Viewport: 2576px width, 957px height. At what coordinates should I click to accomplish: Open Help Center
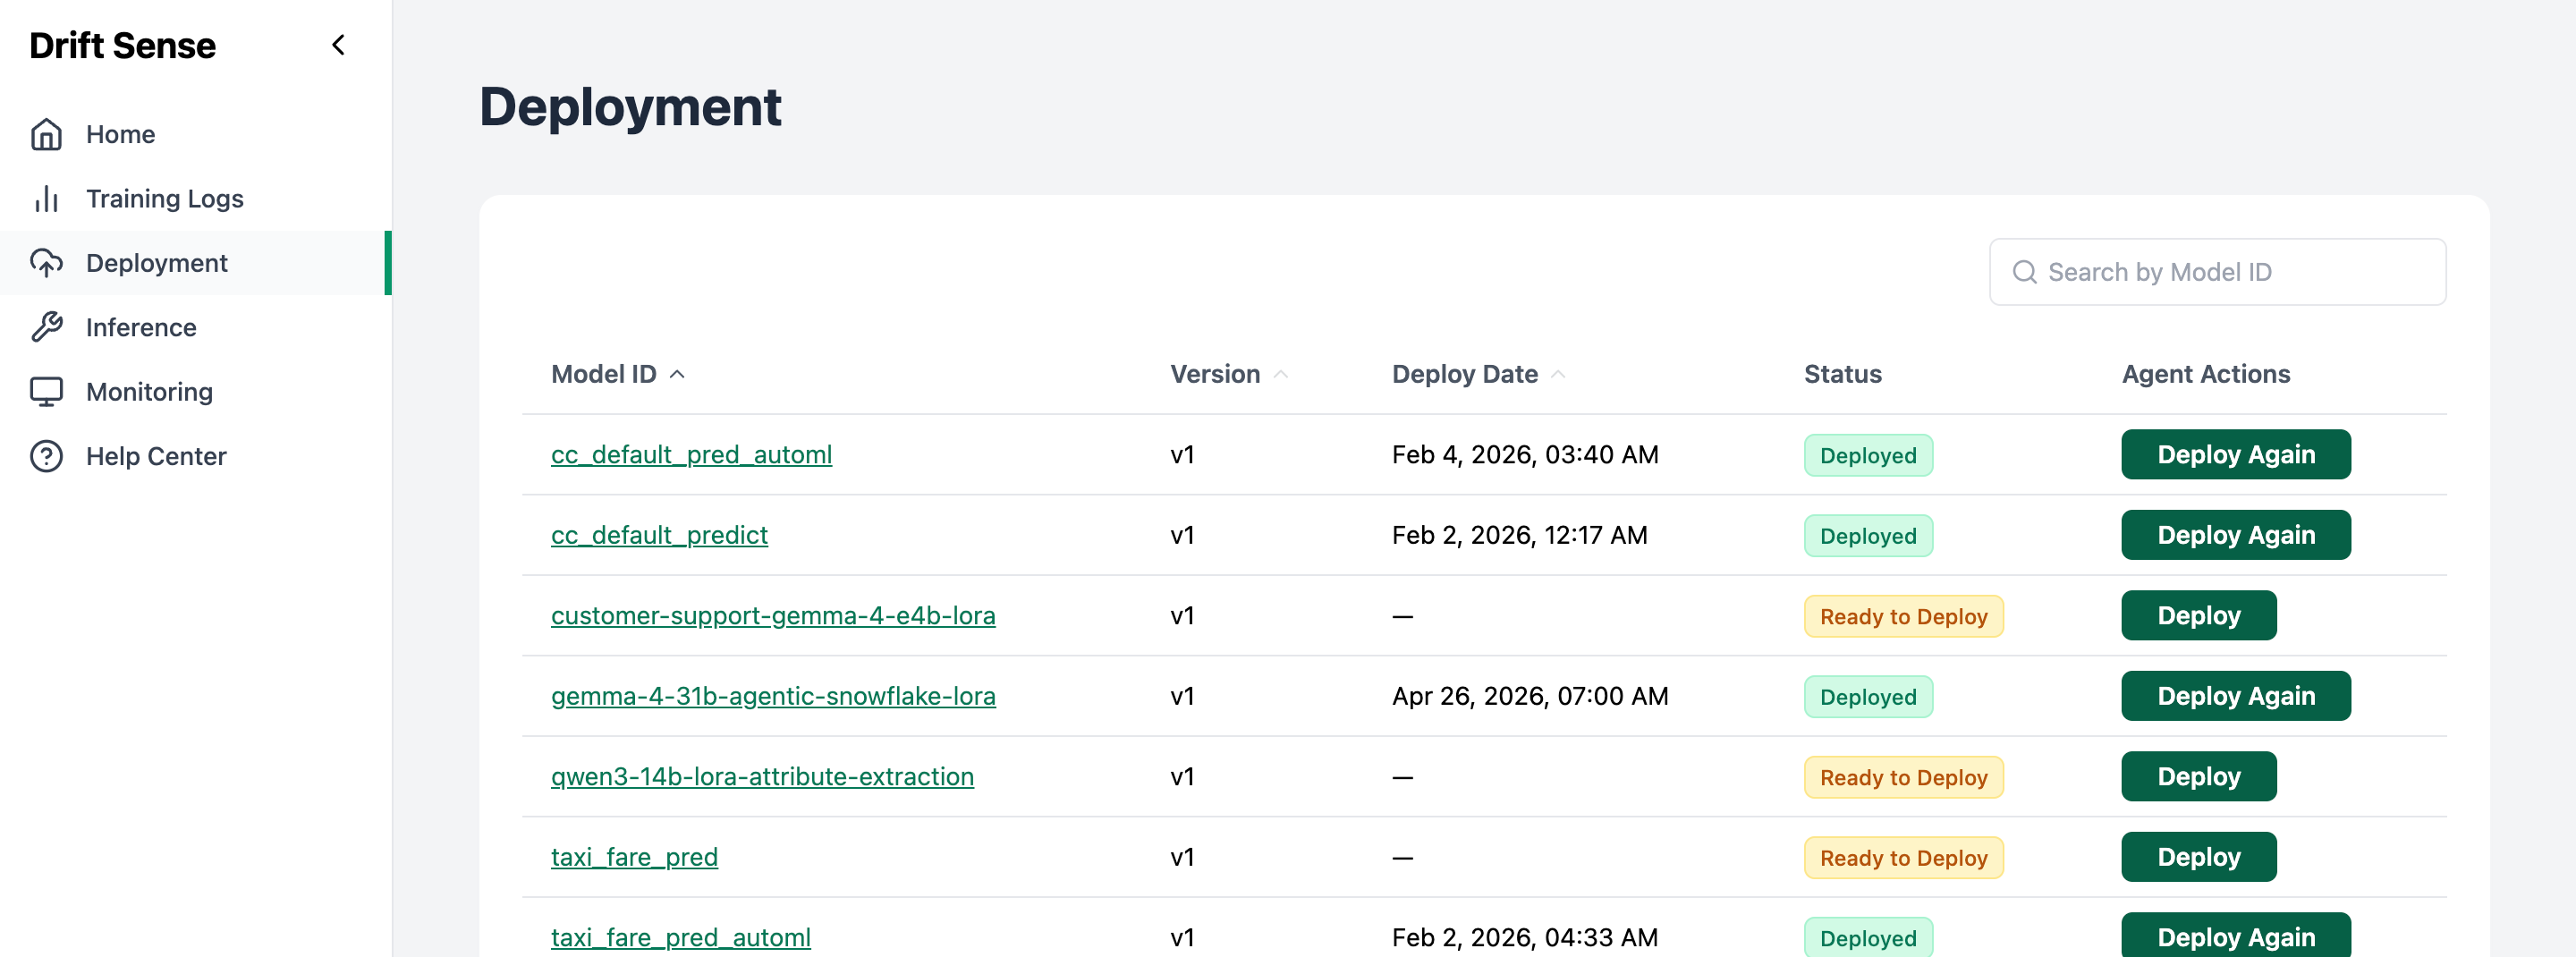196,456
